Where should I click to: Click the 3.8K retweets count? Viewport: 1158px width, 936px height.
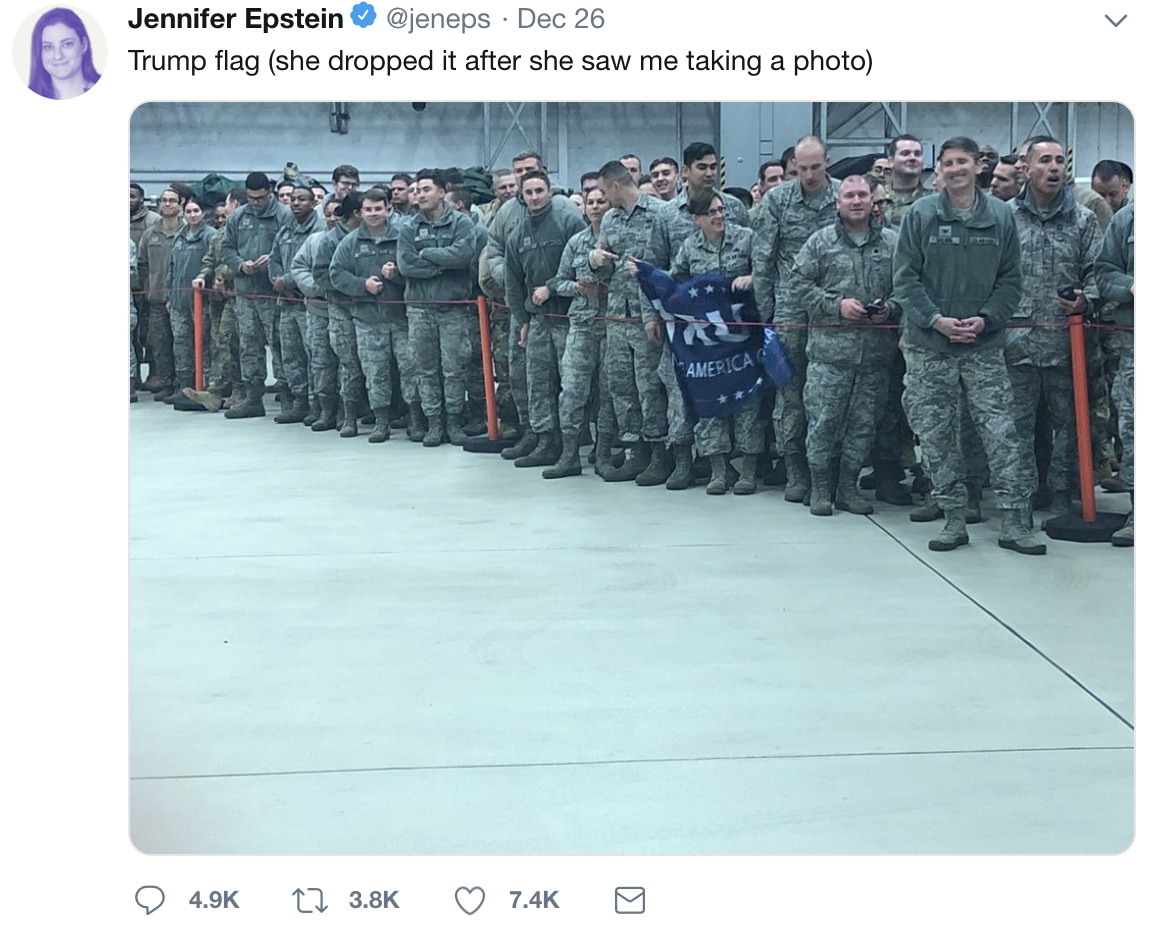tap(374, 900)
